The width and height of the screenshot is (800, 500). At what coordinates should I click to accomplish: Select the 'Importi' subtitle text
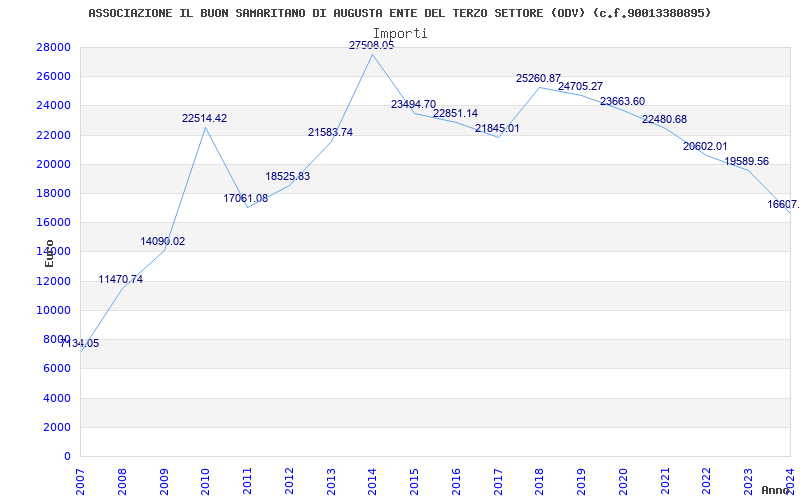(x=400, y=33)
